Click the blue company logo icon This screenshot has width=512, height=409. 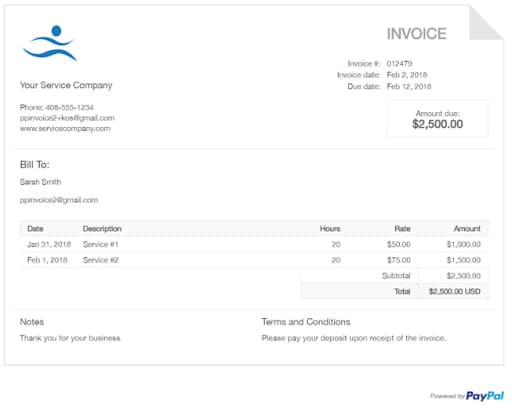pyautogui.click(x=50, y=43)
